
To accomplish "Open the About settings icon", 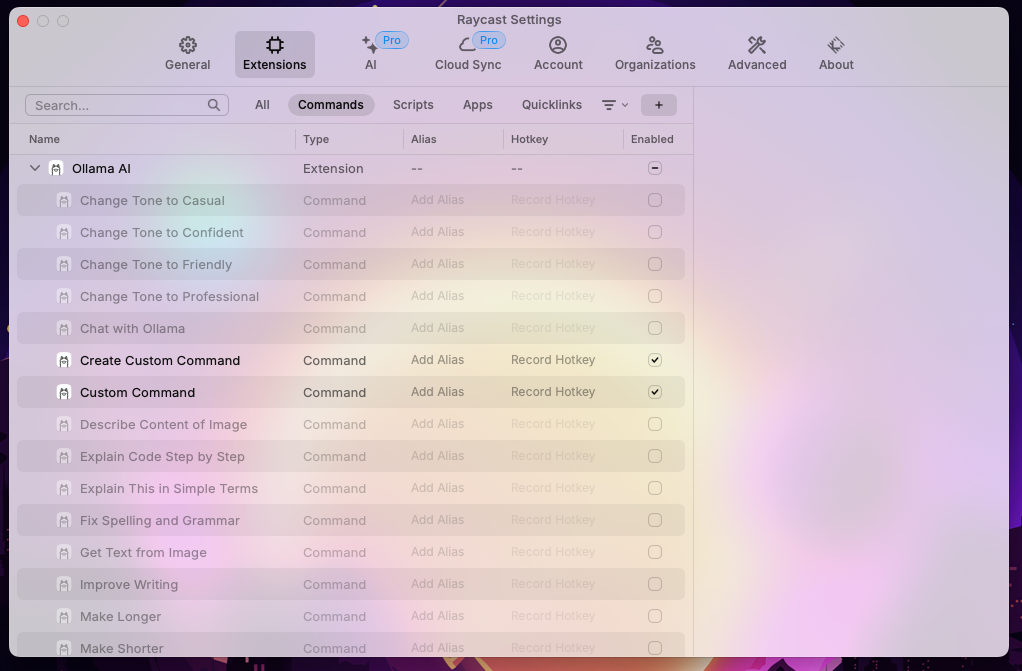I will [x=836, y=45].
